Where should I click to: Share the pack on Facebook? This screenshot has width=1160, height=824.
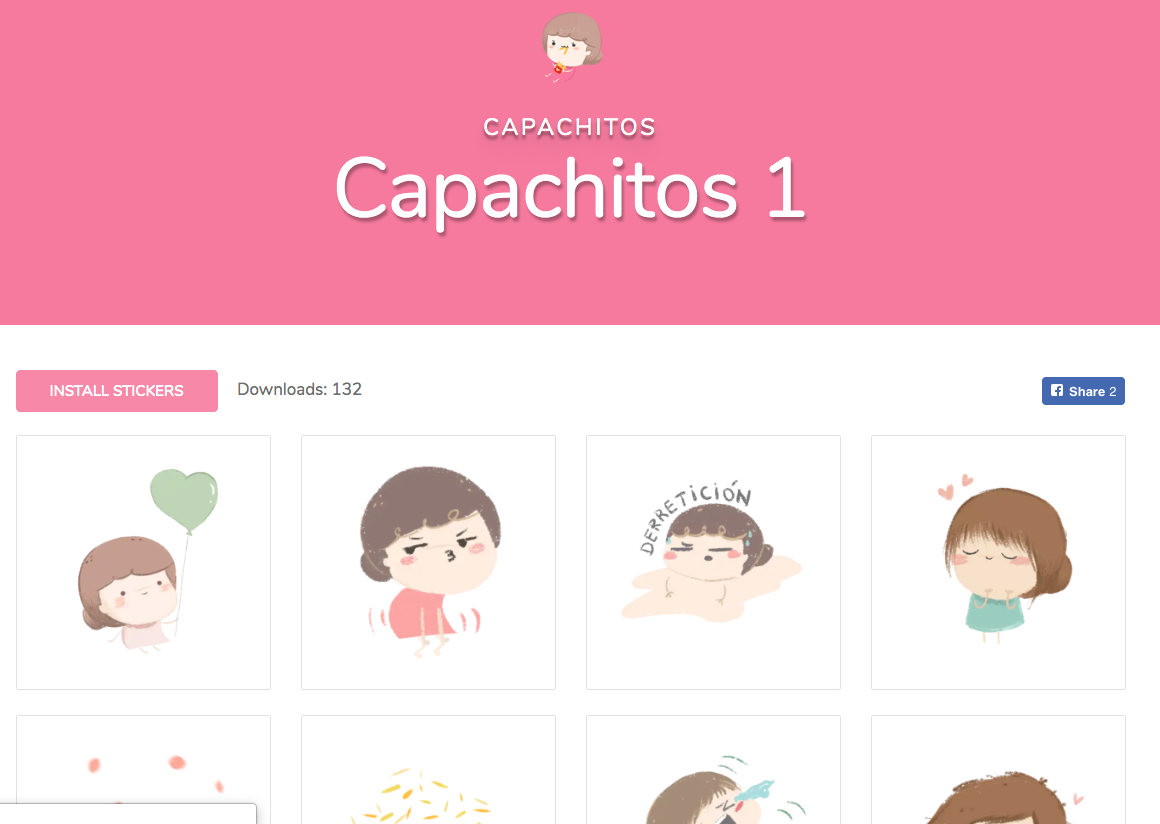(x=1083, y=391)
